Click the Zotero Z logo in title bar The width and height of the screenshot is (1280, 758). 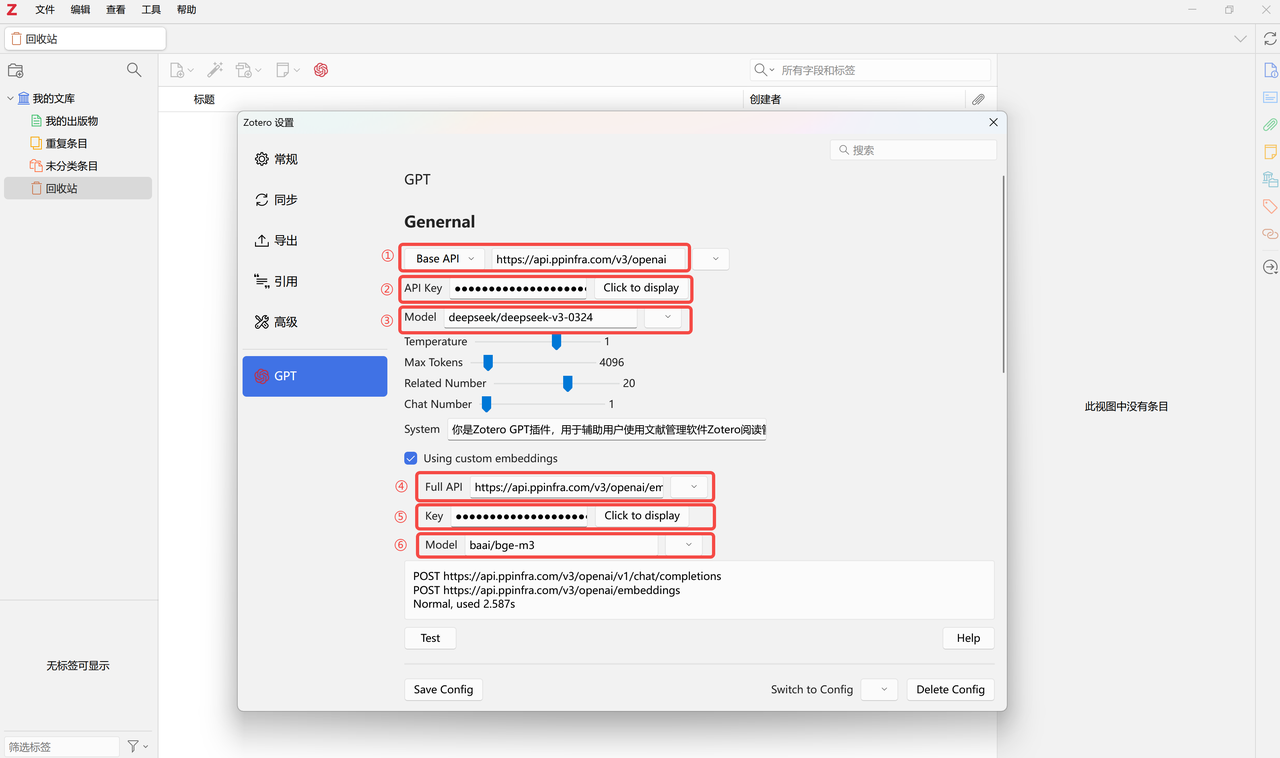[x=10, y=10]
